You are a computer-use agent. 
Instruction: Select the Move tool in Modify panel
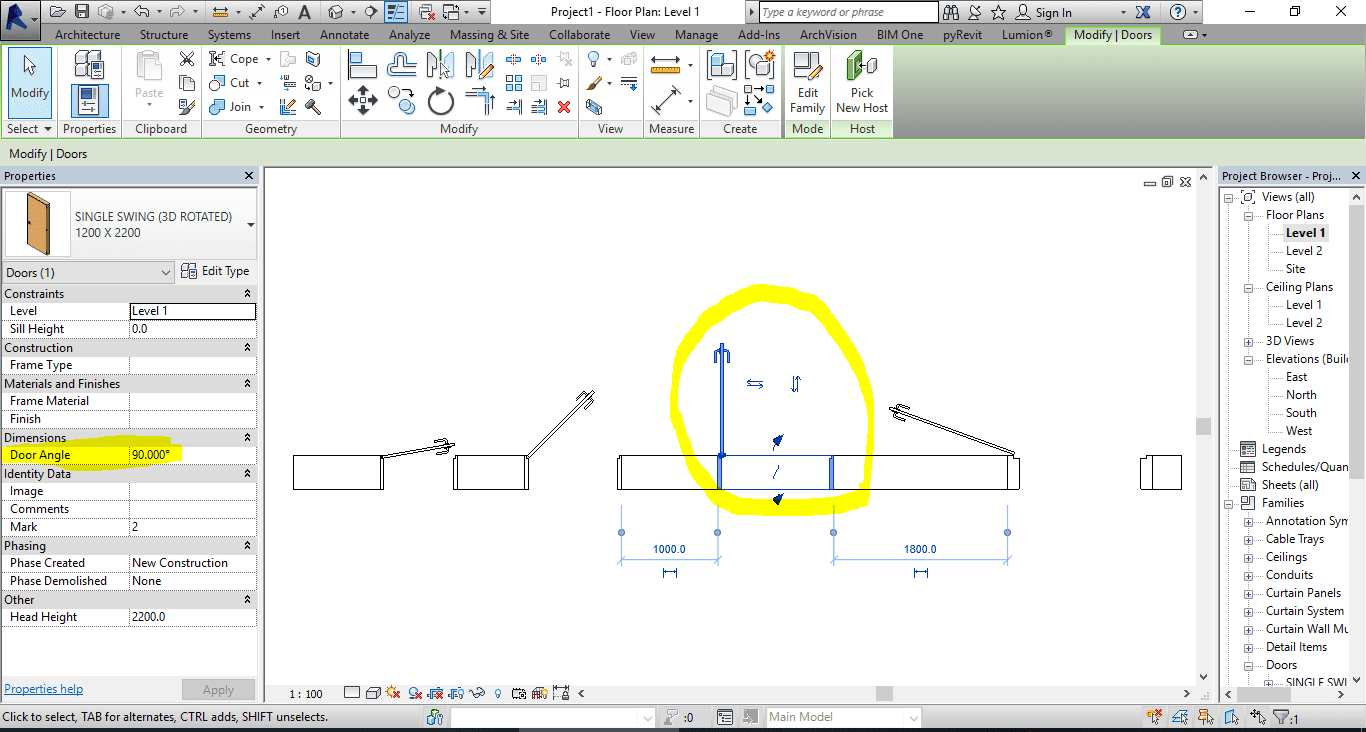point(362,101)
